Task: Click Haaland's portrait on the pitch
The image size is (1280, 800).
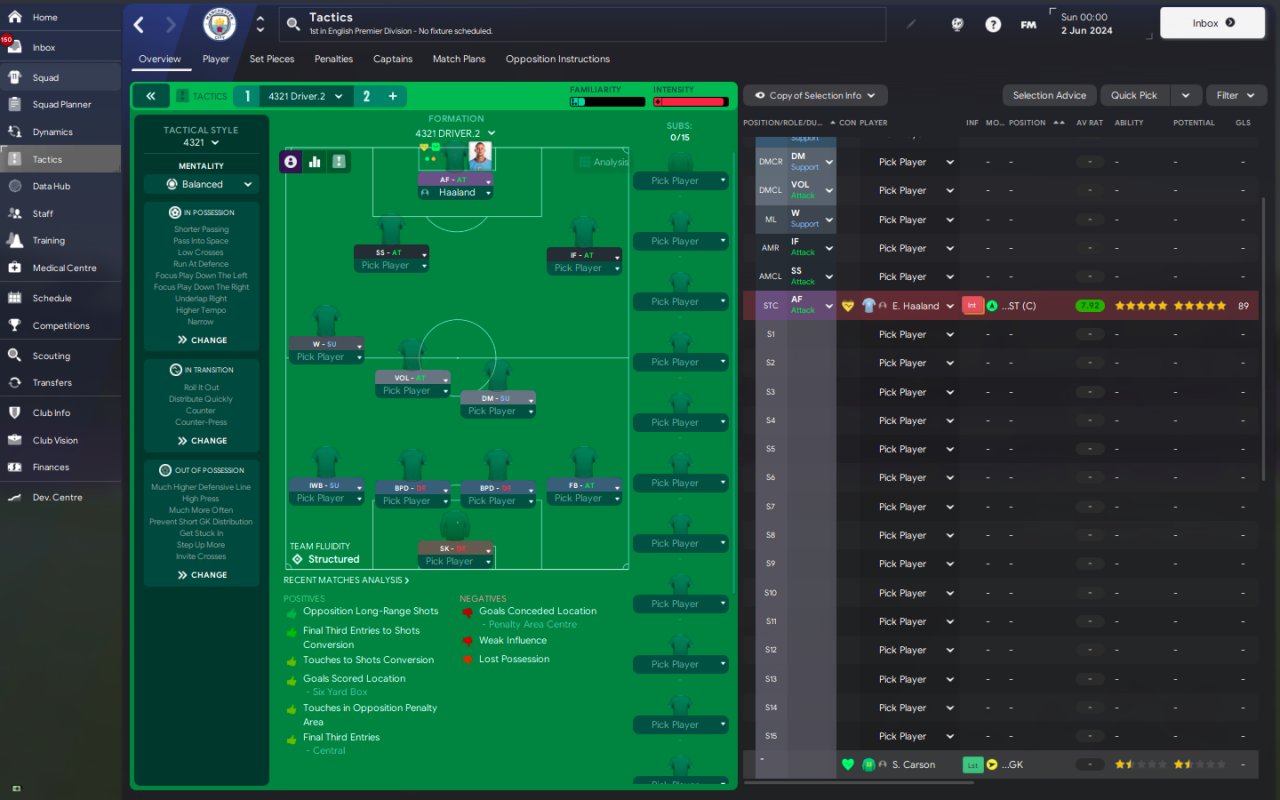Action: tap(480, 157)
